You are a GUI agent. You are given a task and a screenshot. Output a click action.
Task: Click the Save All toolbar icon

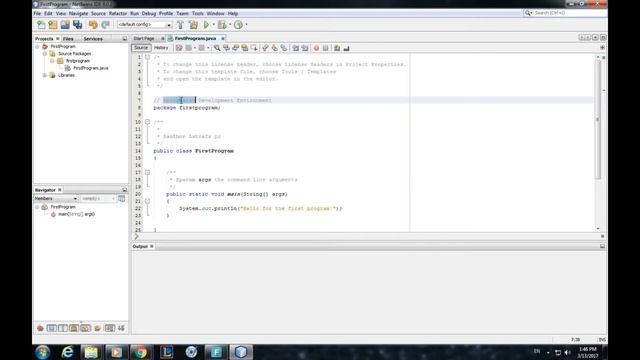78,24
